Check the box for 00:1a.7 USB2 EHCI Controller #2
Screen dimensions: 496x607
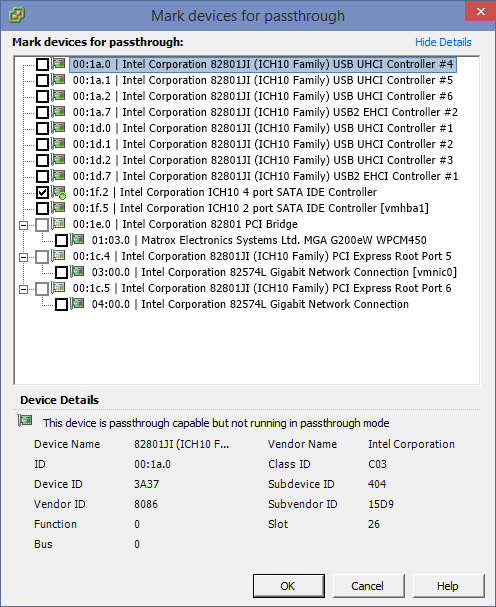[x=42, y=112]
